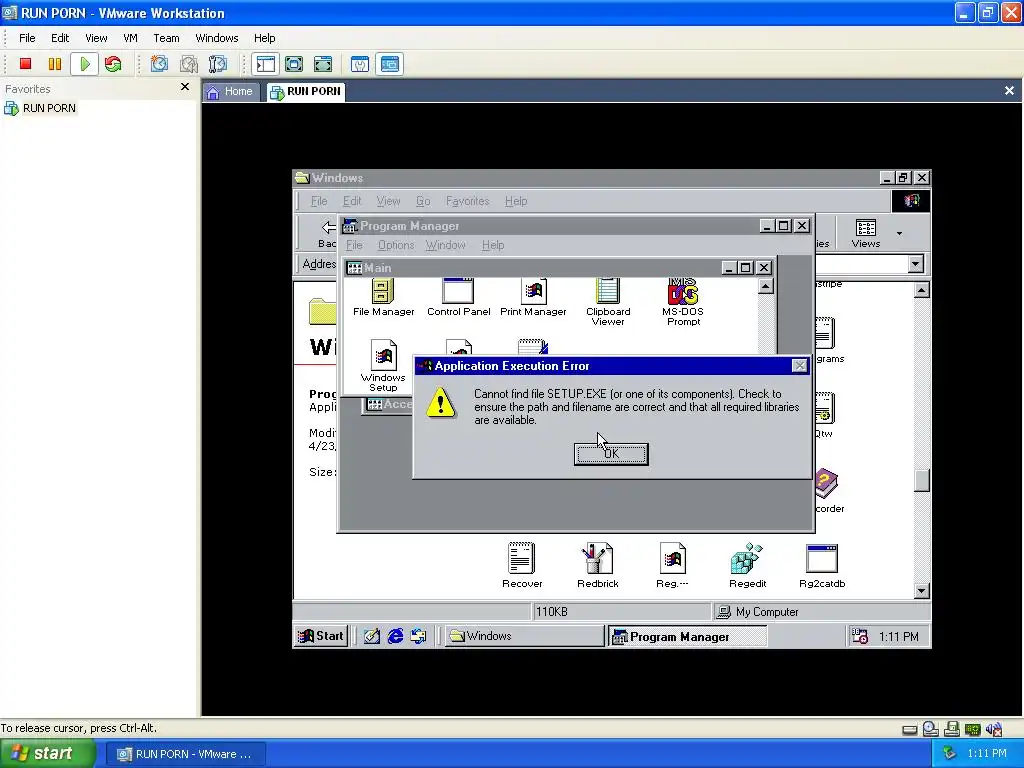This screenshot has width=1024, height=768.
Task: Open the VMware File menu
Action: pos(27,38)
